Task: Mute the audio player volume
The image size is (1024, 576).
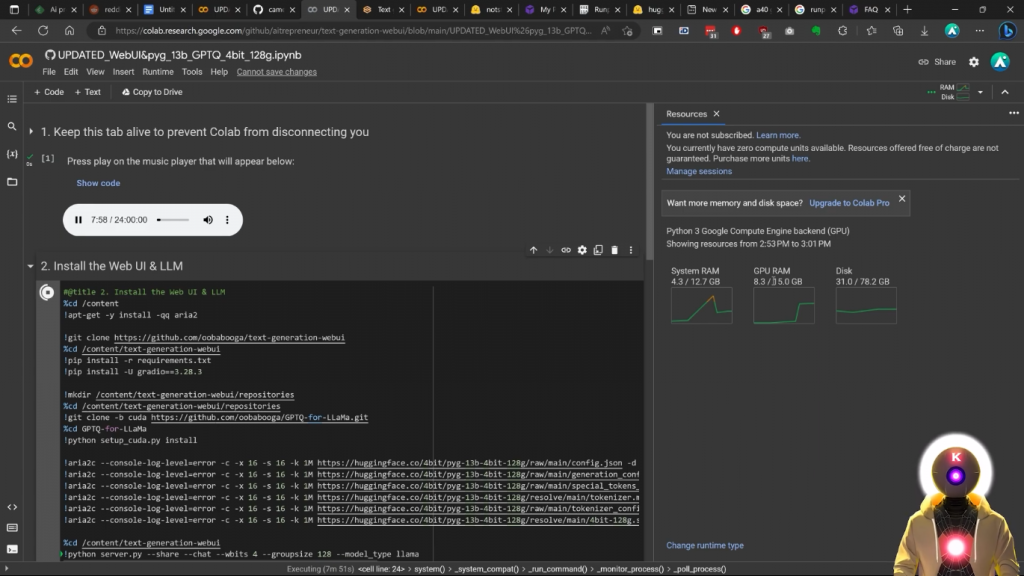Action: tap(208, 220)
